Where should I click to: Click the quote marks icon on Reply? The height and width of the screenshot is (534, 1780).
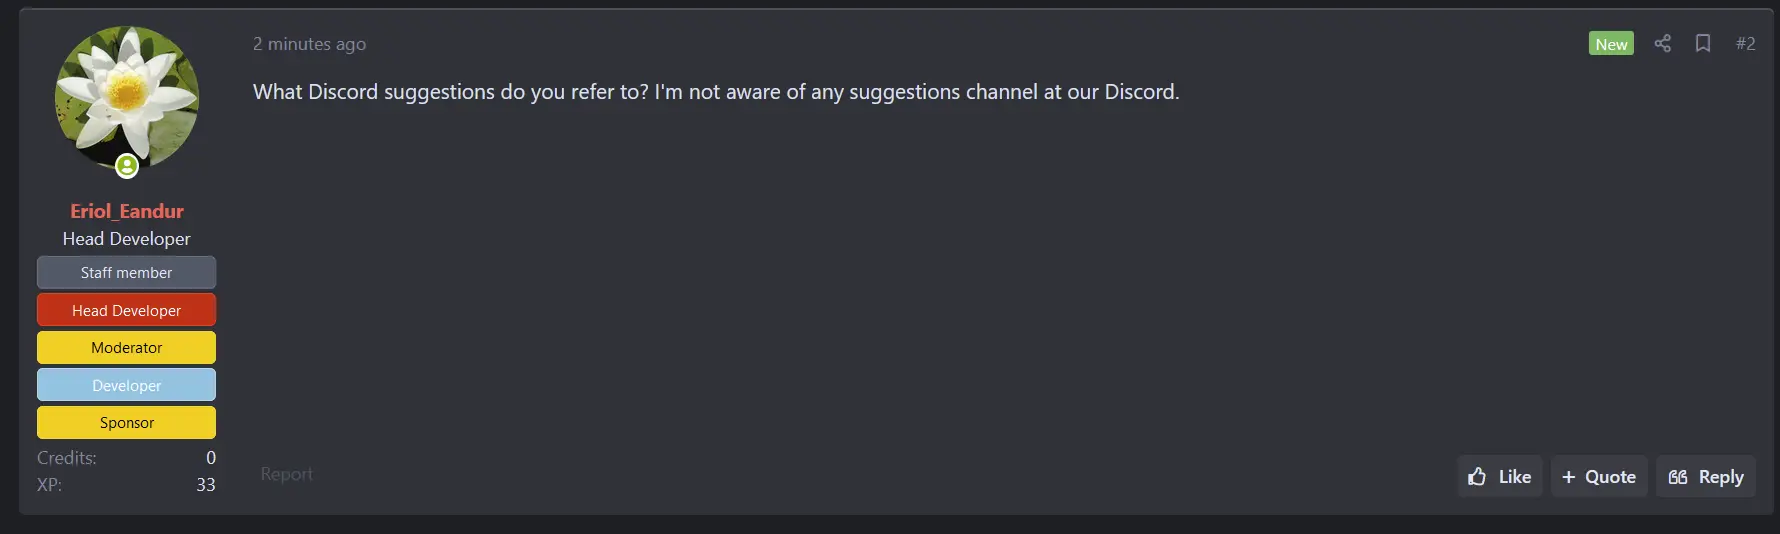tap(1678, 477)
